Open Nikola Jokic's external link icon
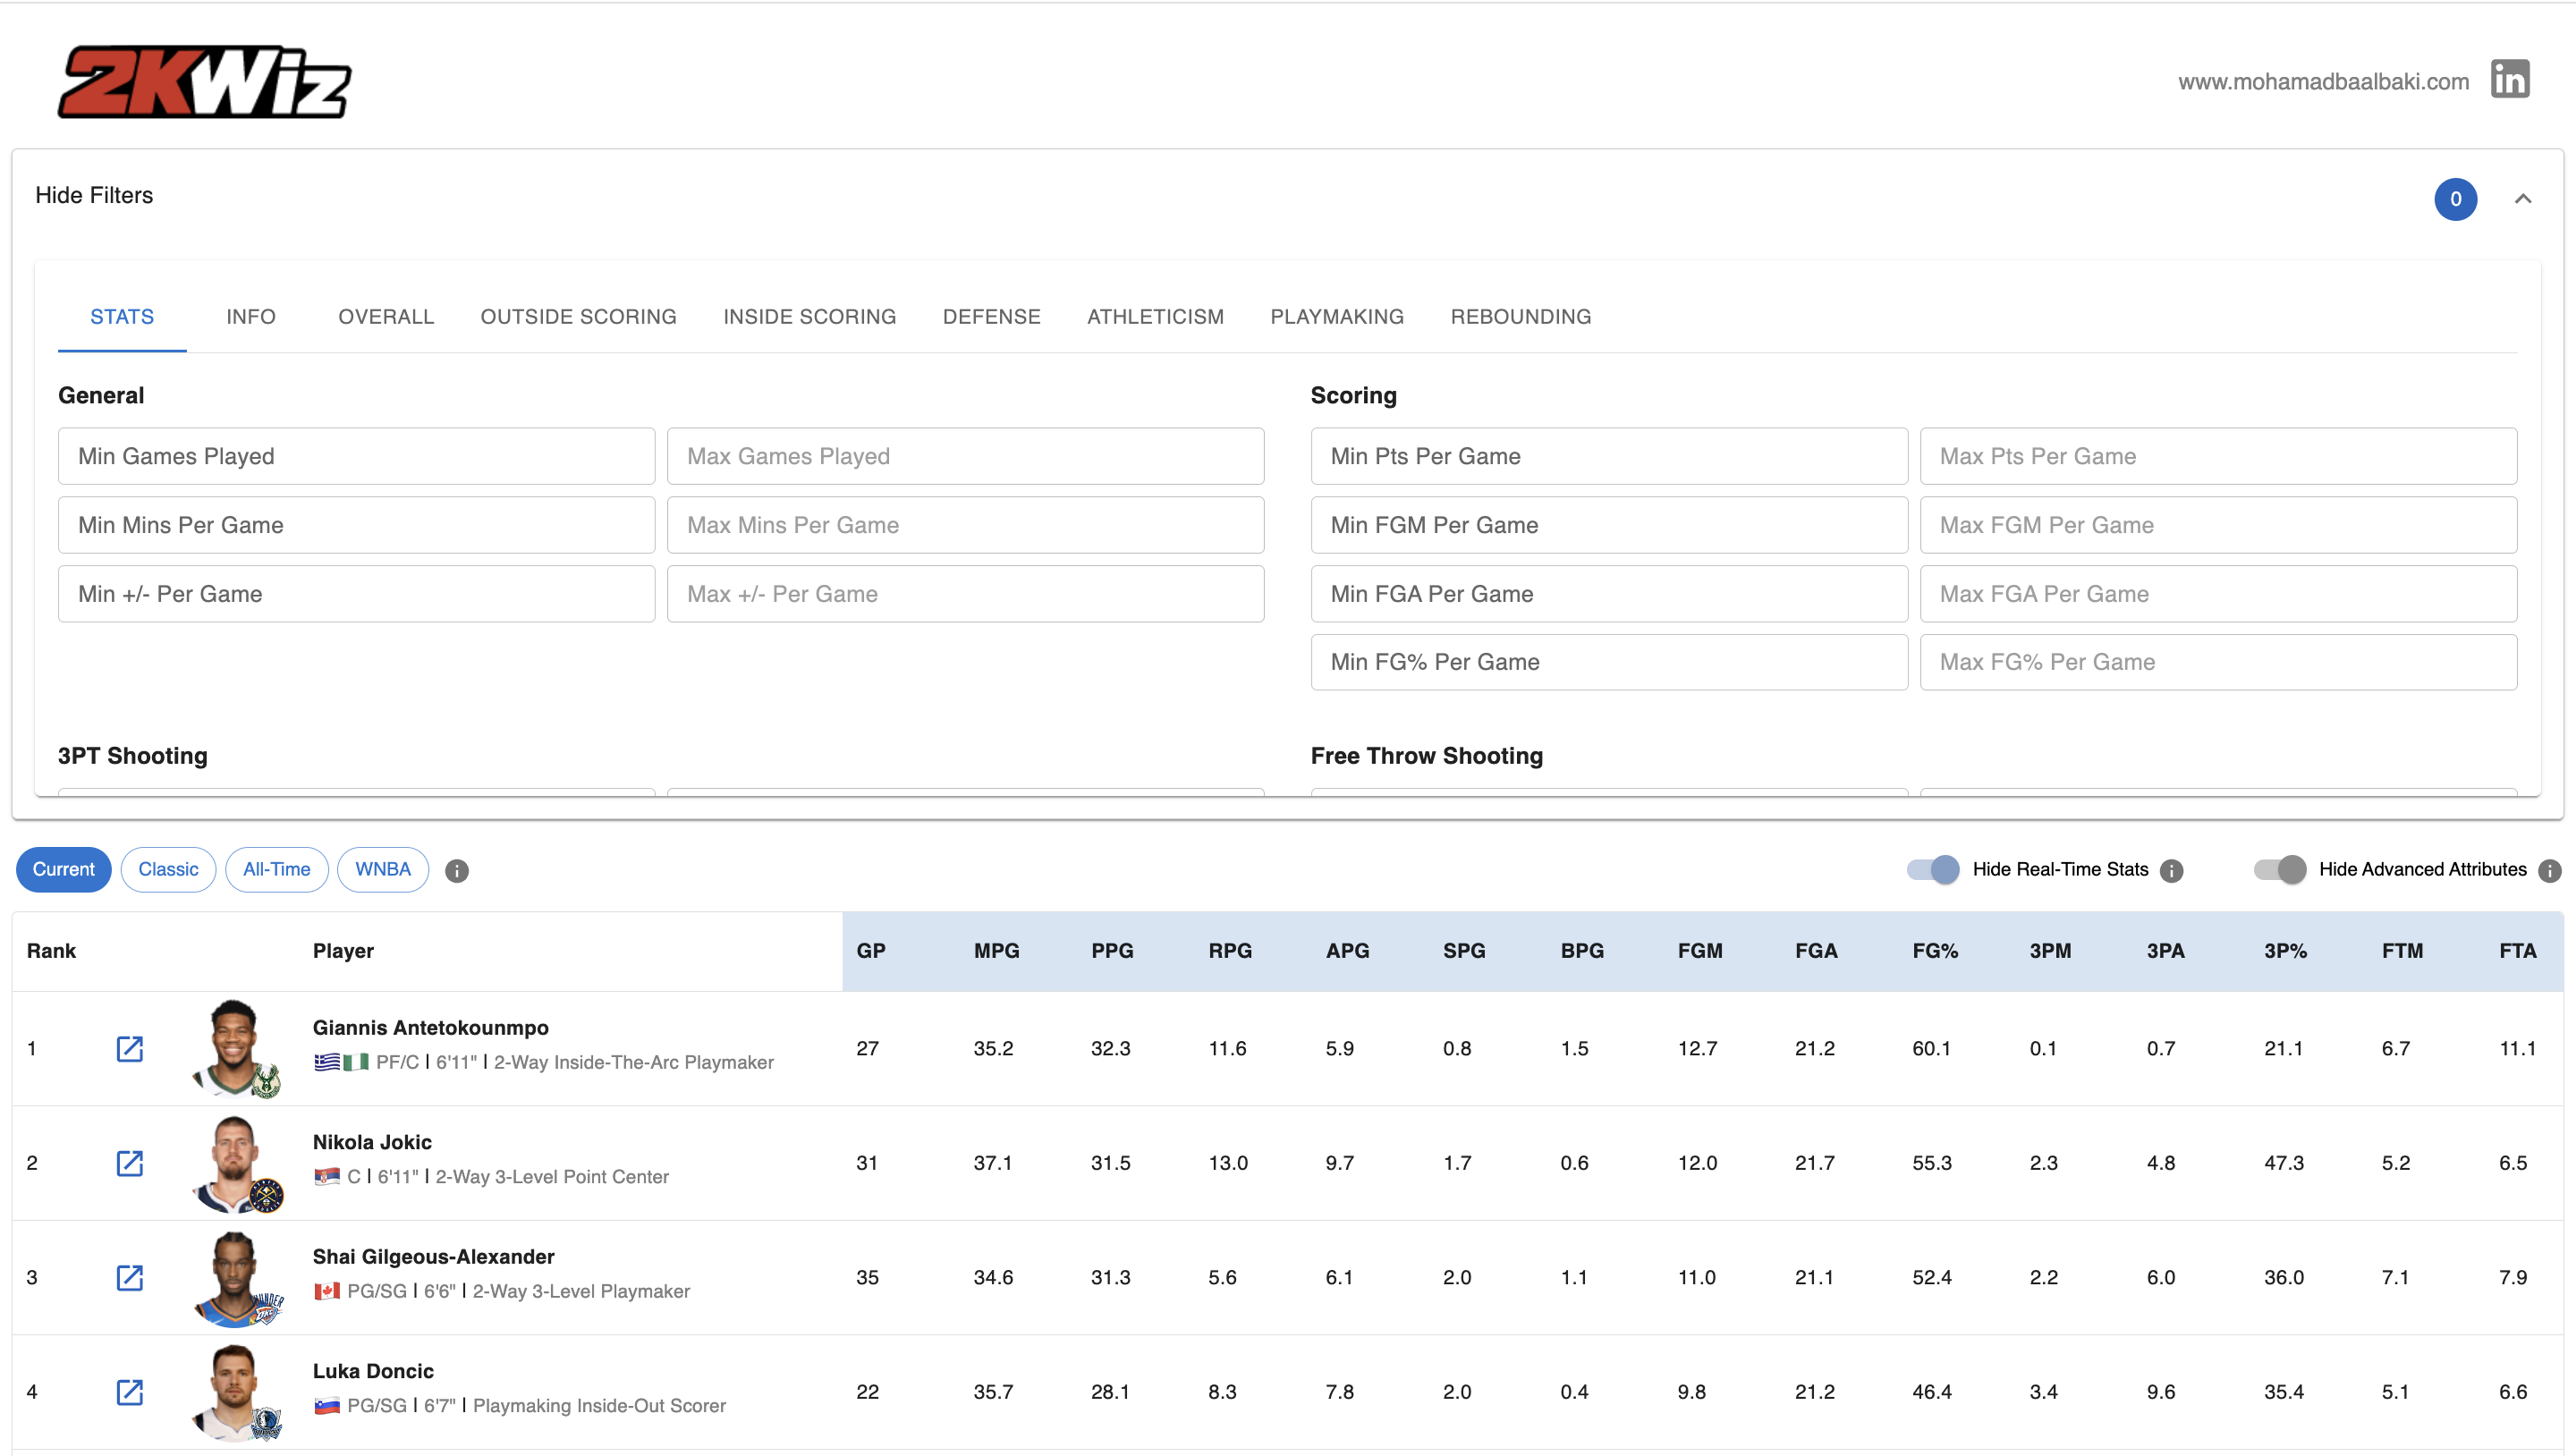Viewport: 2576px width, 1456px height. point(130,1163)
